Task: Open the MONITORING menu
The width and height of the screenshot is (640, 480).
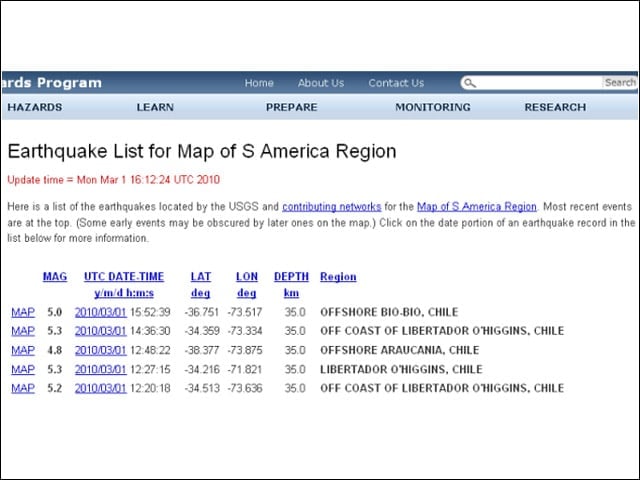Action: tap(433, 107)
